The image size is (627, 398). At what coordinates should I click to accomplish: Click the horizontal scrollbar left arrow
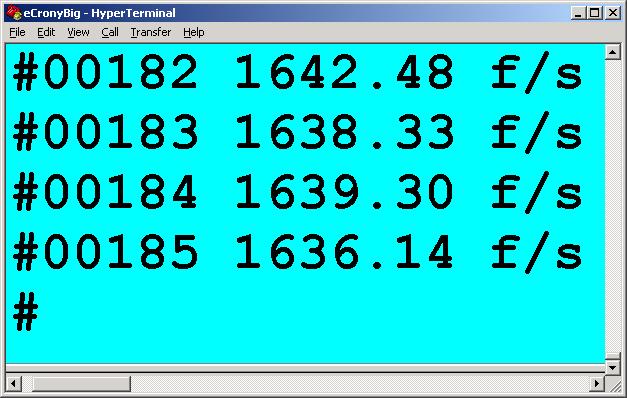pos(13,384)
